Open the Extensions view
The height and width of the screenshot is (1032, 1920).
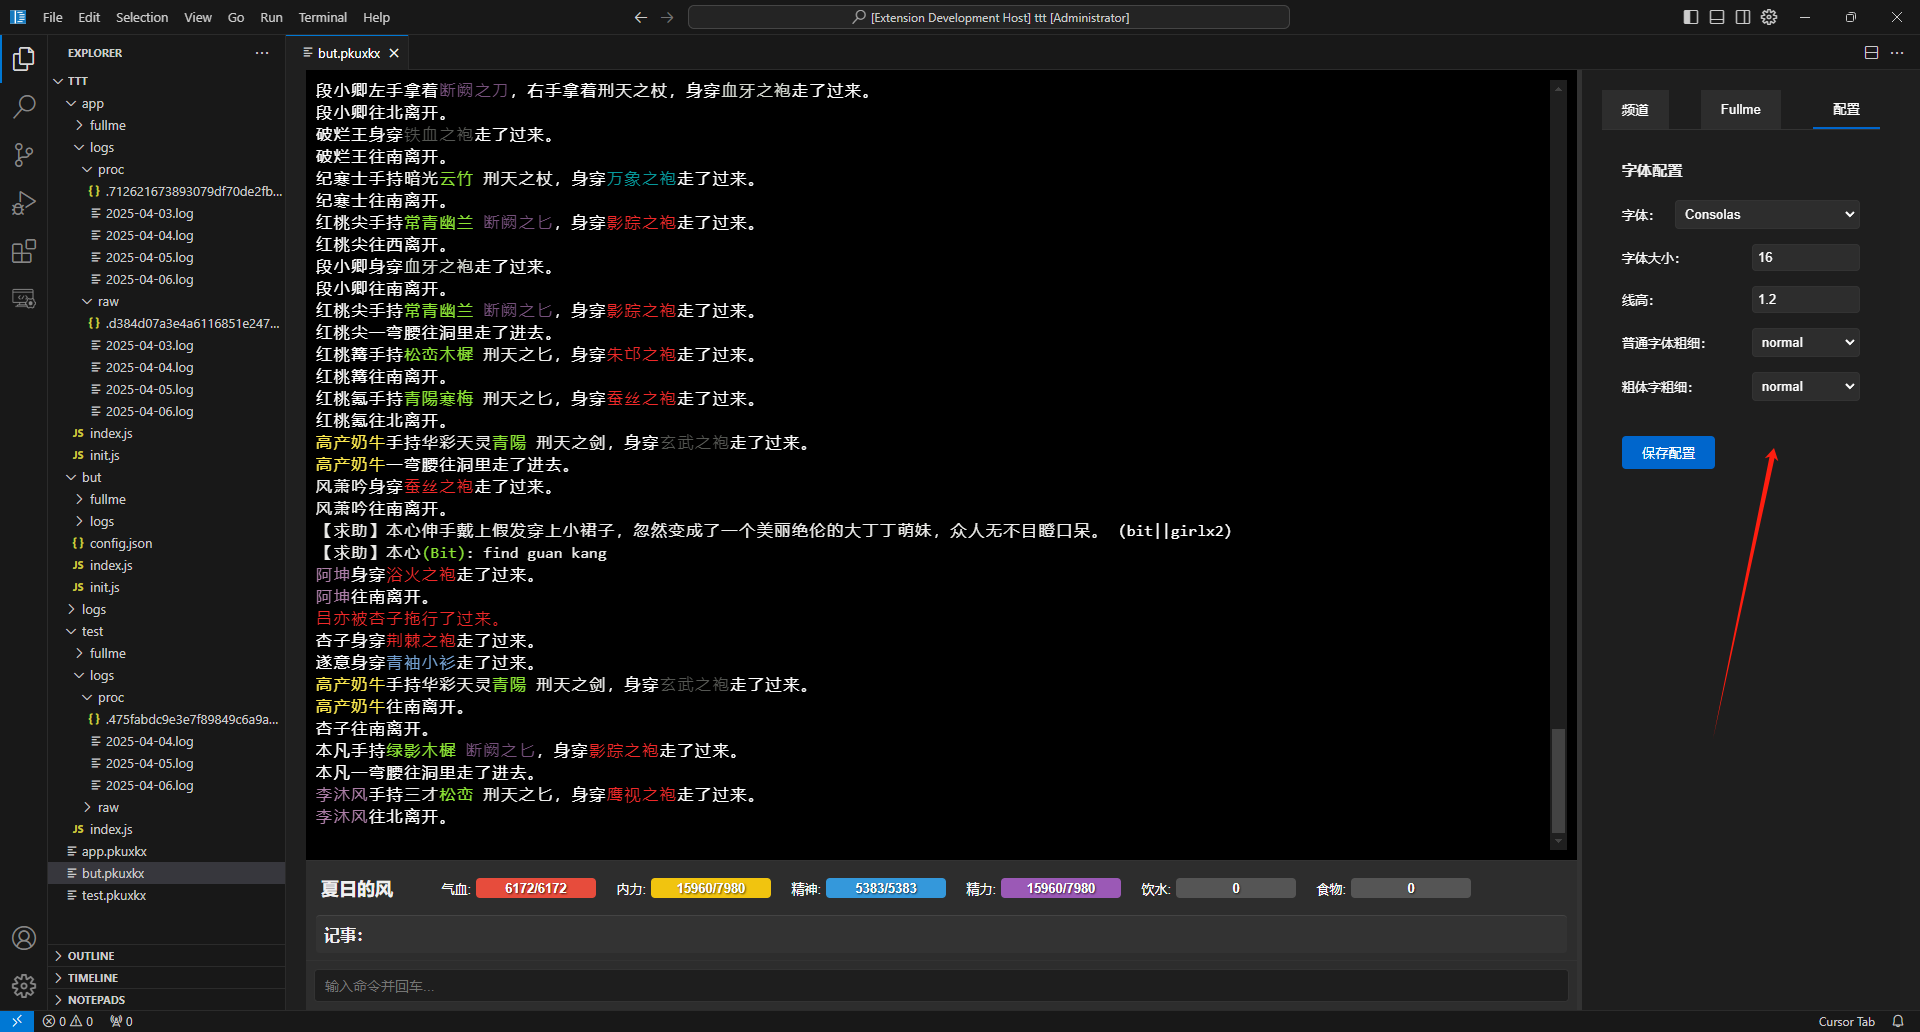pos(24,251)
